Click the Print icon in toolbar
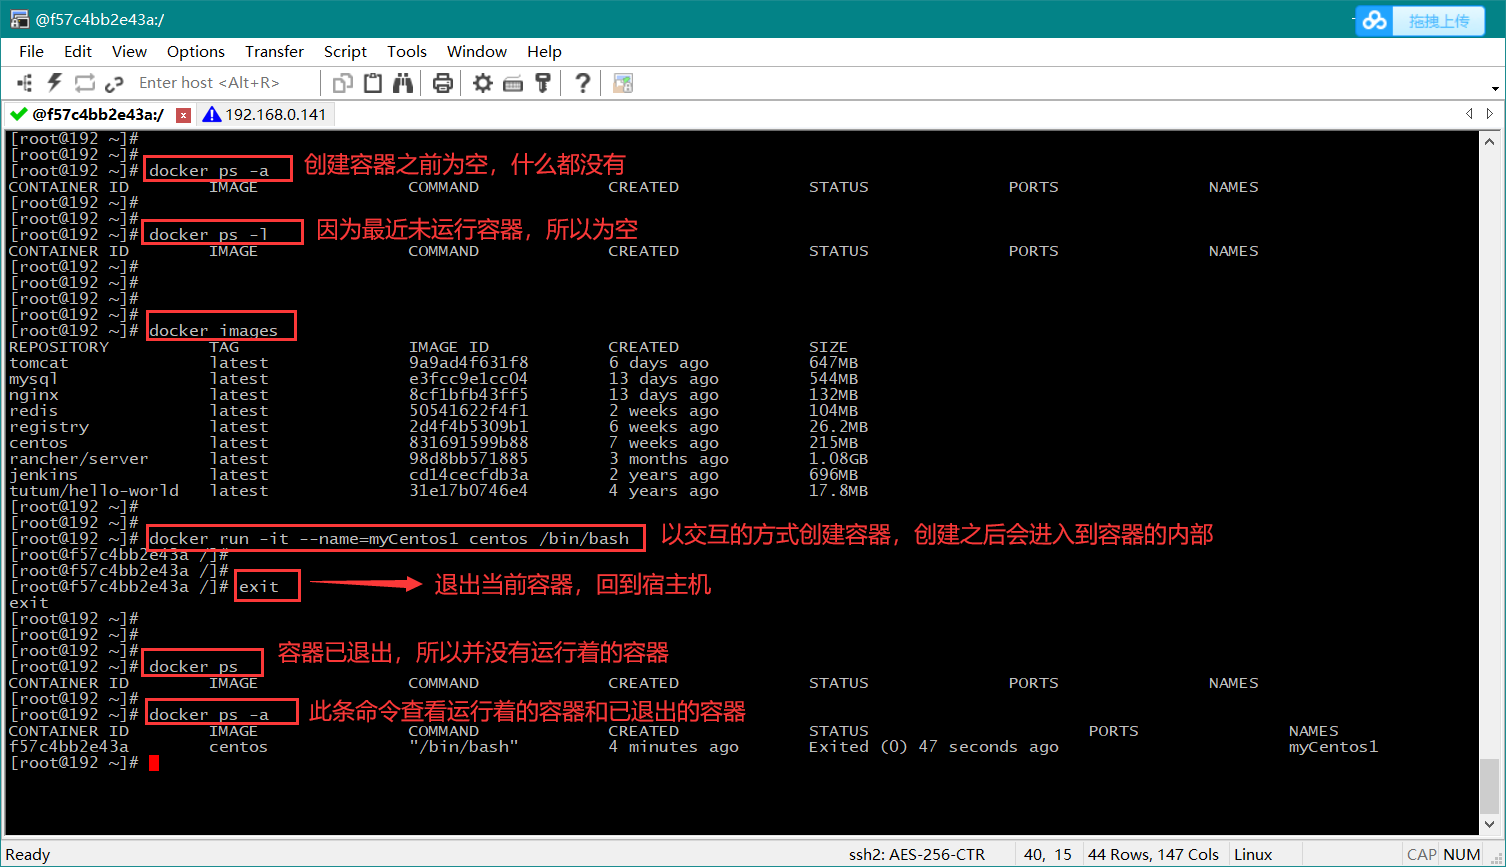 click(443, 83)
